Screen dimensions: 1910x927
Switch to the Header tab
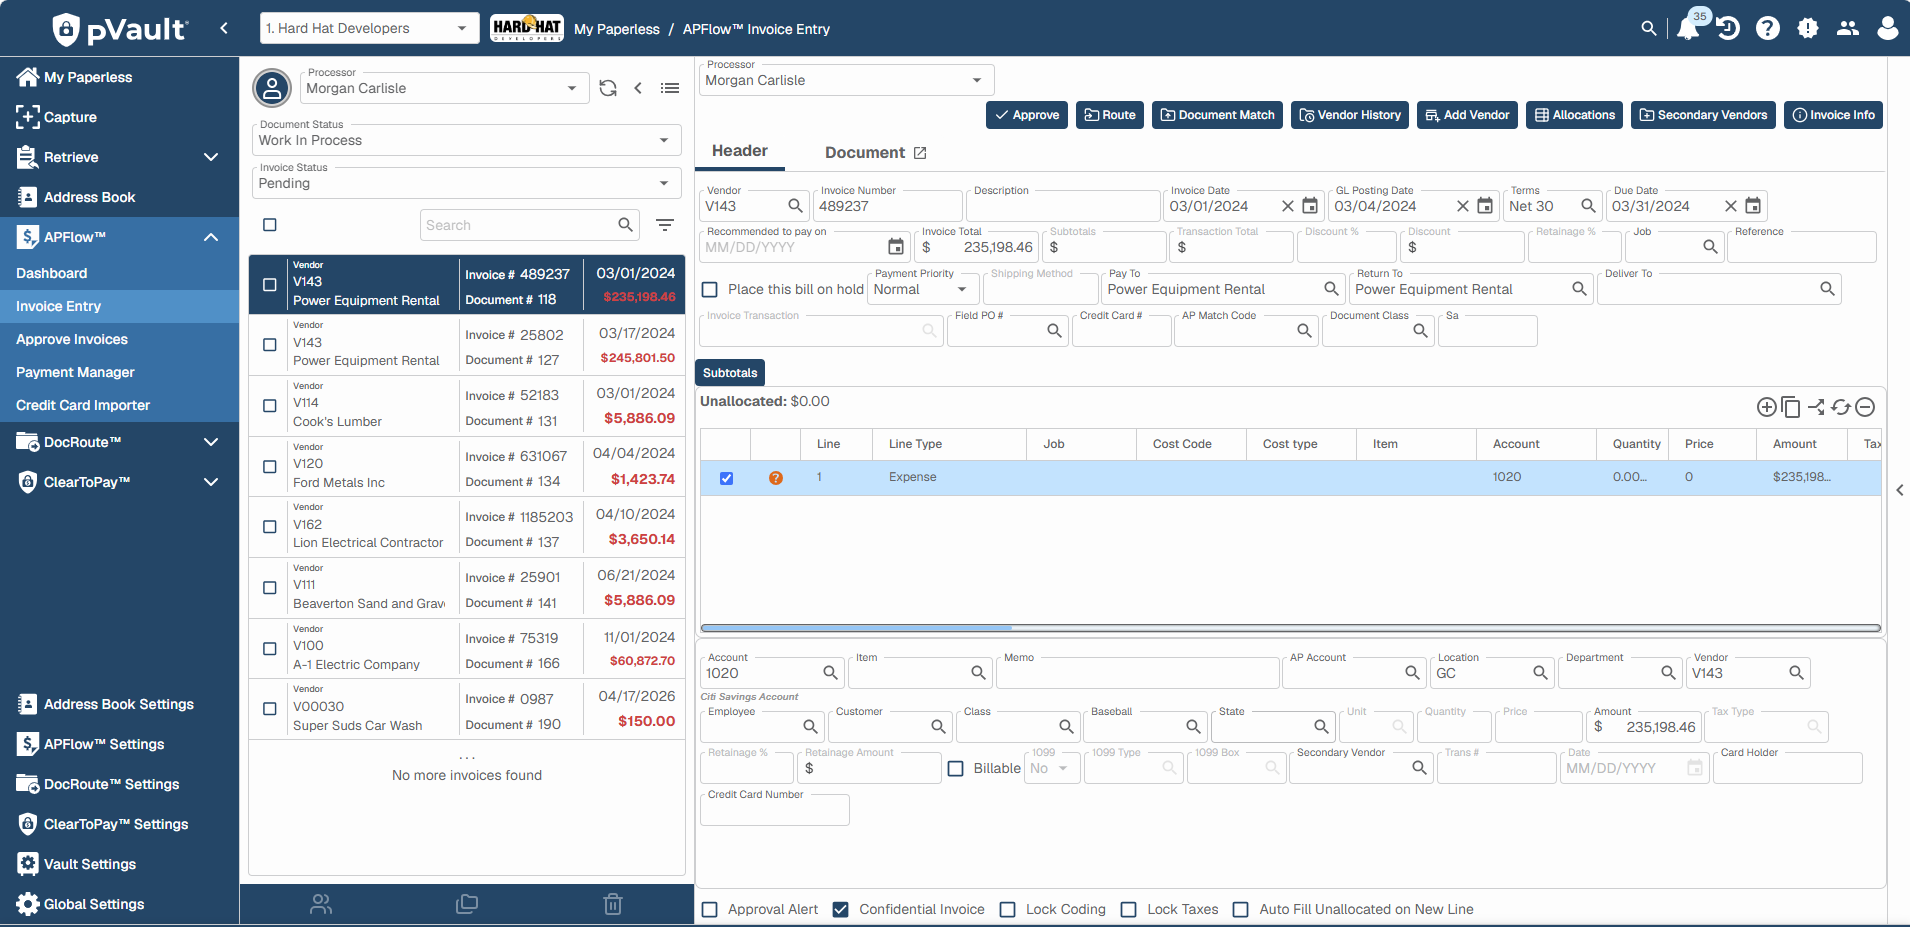pos(740,151)
